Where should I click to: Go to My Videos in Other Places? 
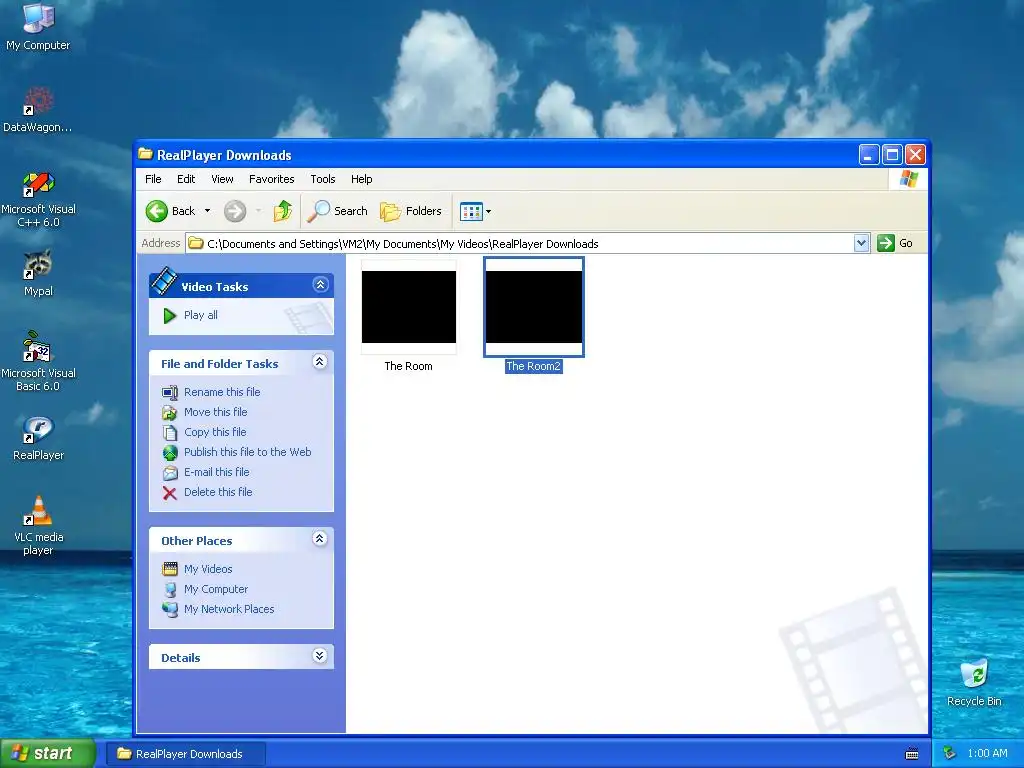pos(208,569)
